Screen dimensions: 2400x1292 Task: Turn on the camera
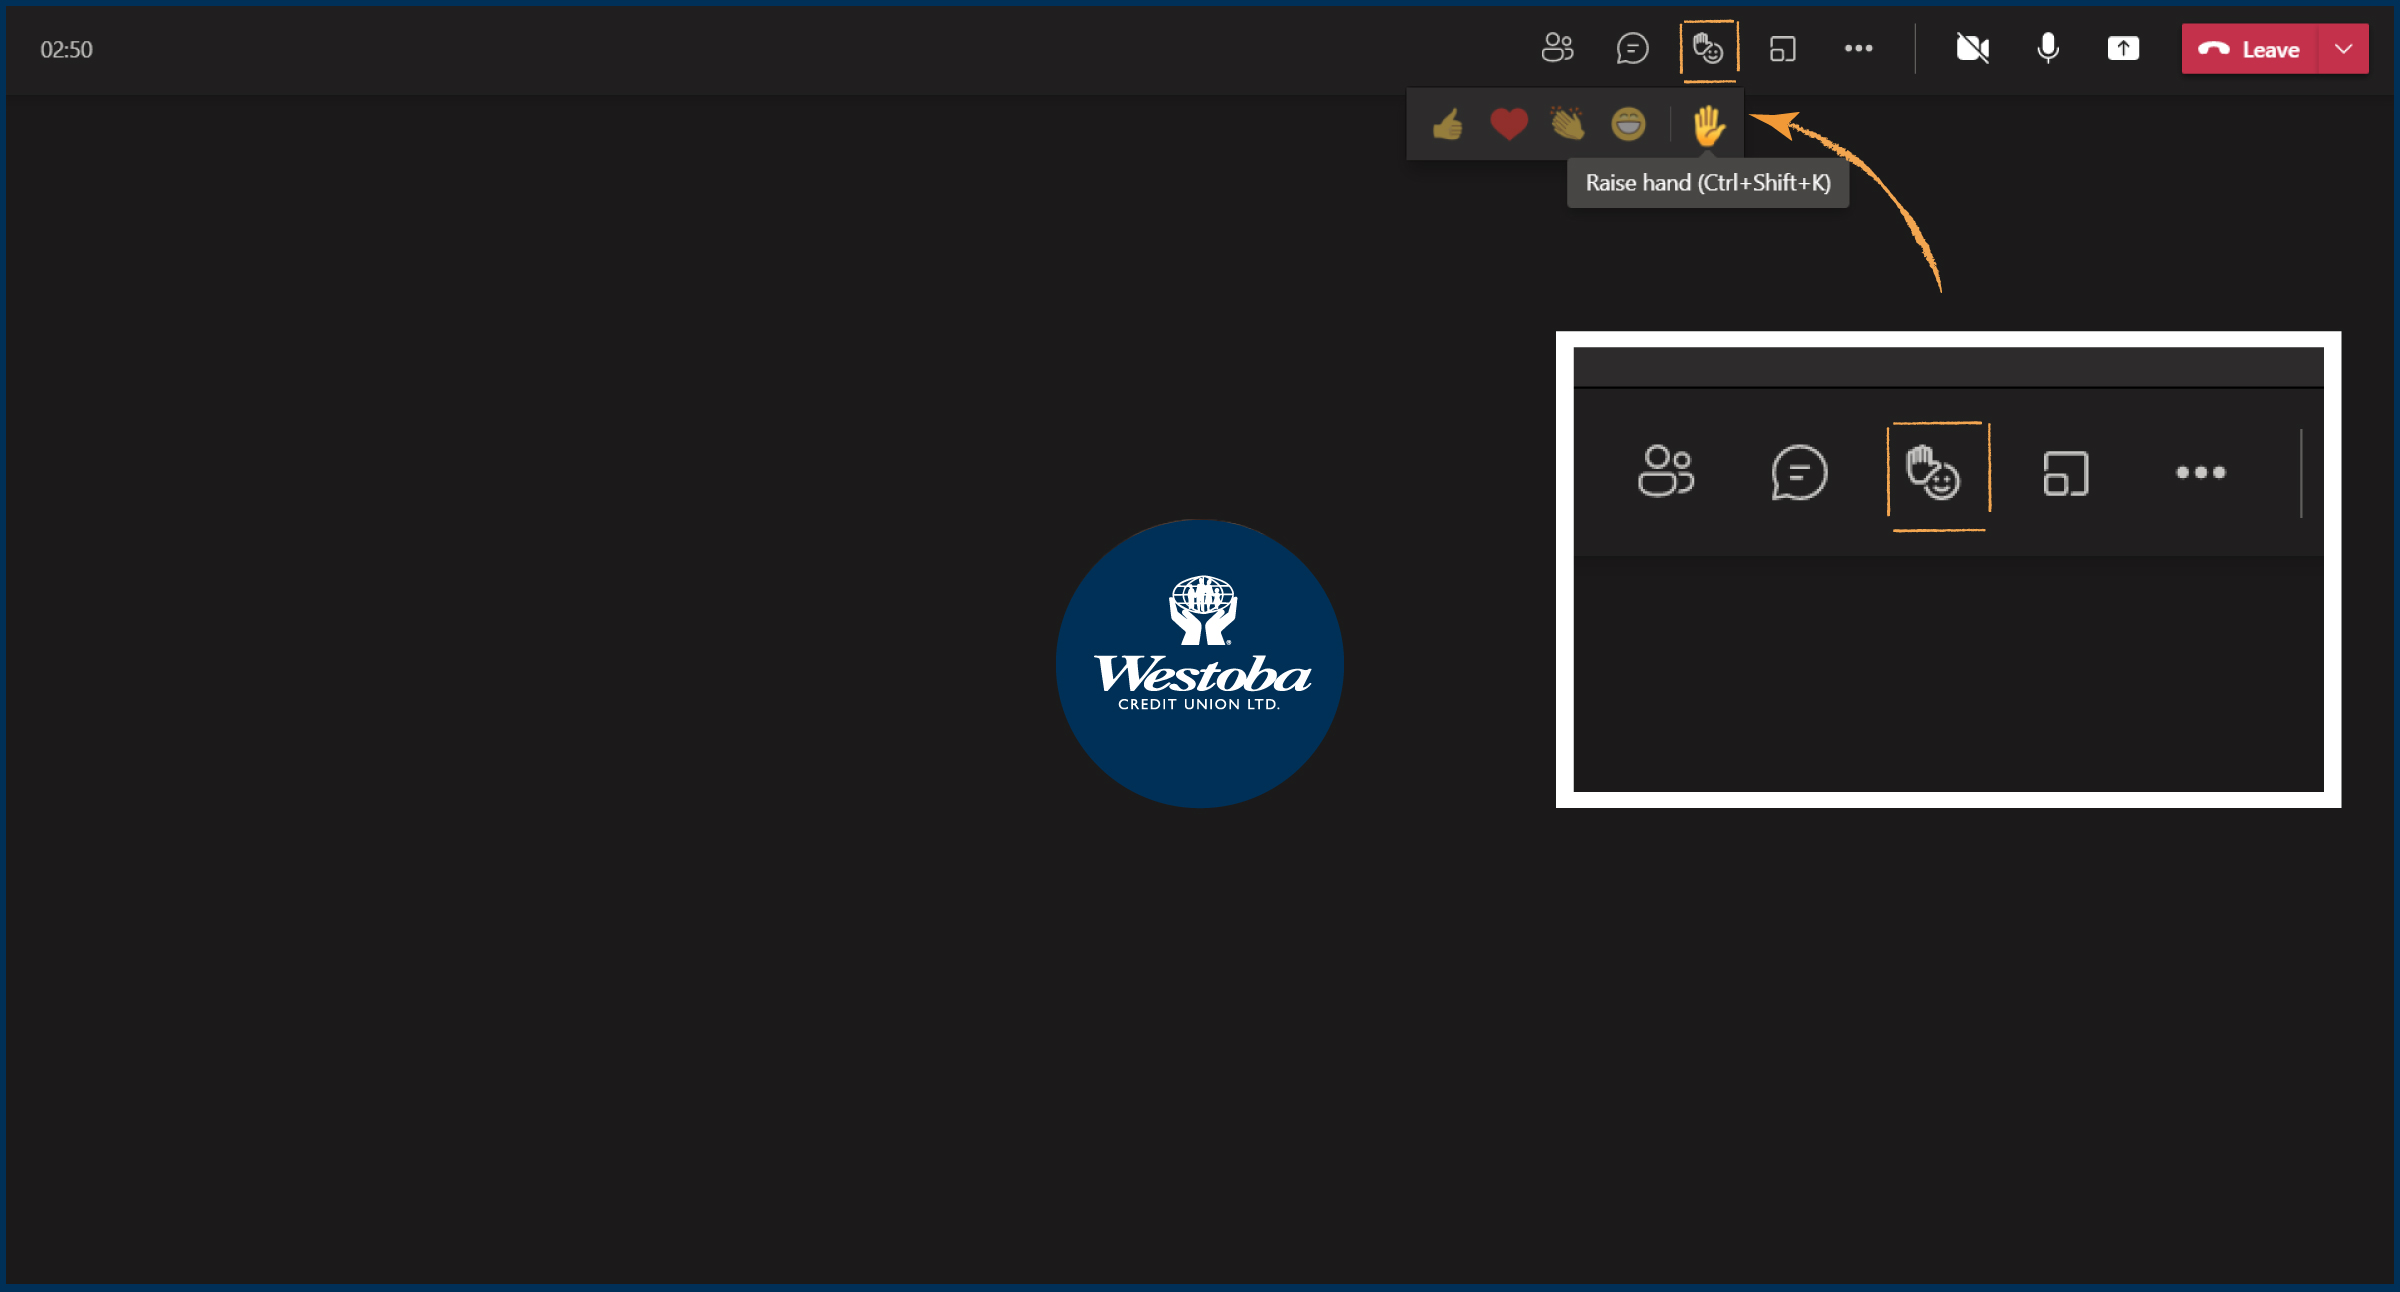click(x=1972, y=48)
